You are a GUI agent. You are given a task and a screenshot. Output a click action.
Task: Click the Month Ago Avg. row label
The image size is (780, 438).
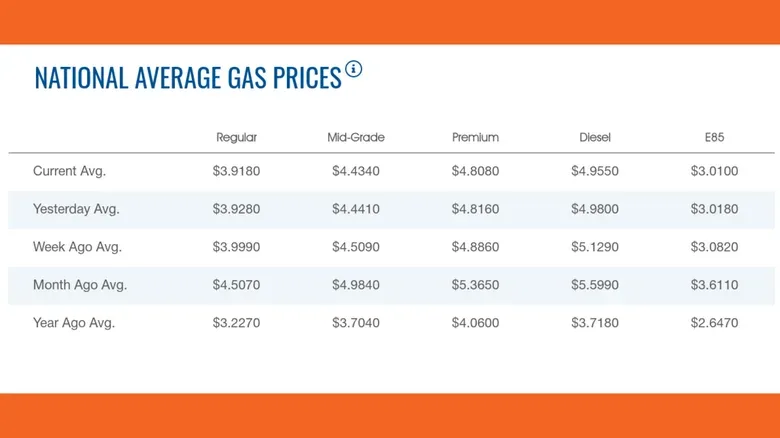tap(80, 285)
